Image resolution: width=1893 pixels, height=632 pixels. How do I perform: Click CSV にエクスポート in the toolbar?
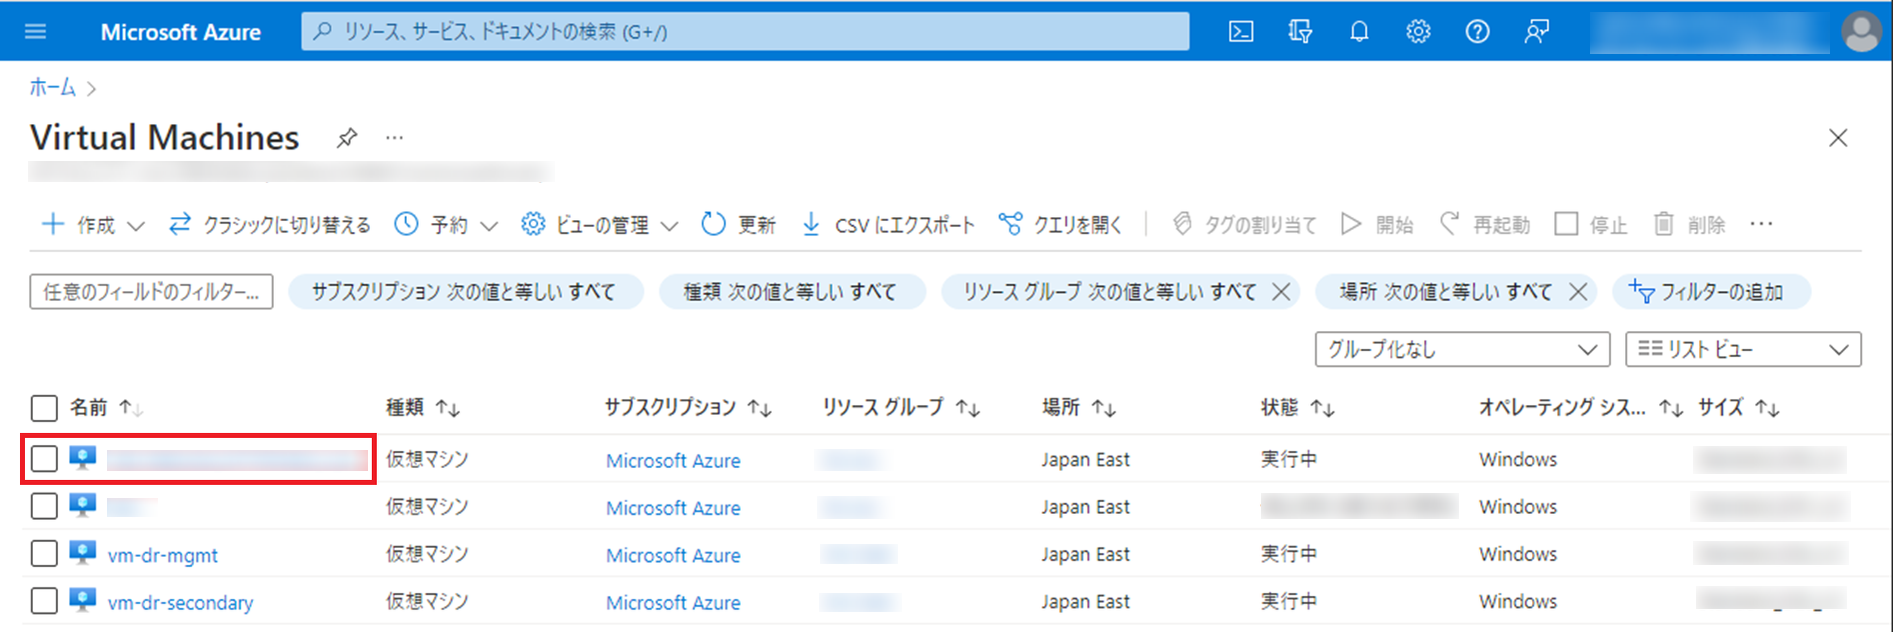(888, 225)
